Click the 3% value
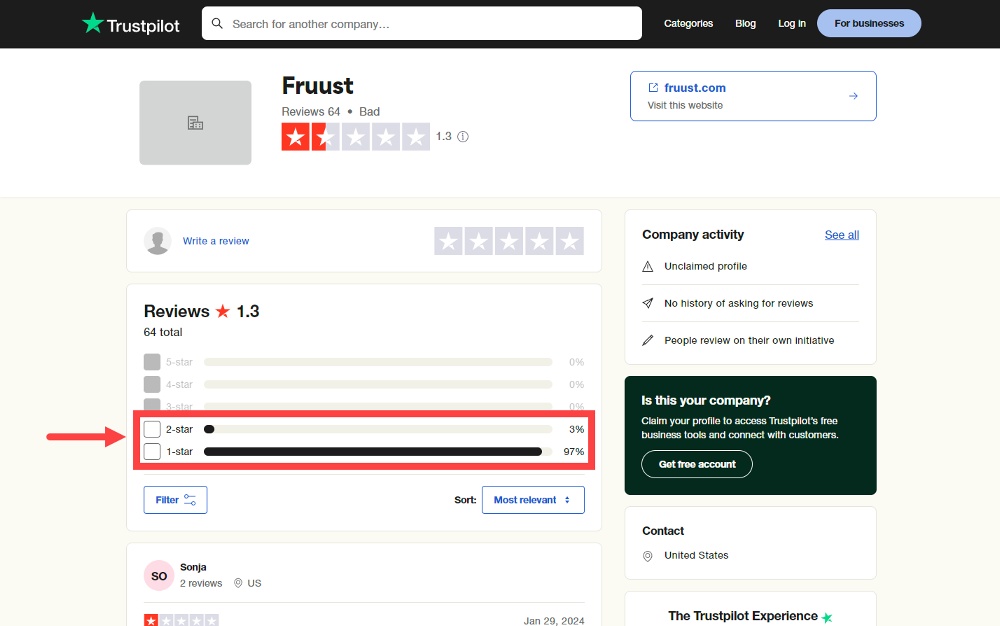Screen dimensions: 1000x626 click(577, 429)
